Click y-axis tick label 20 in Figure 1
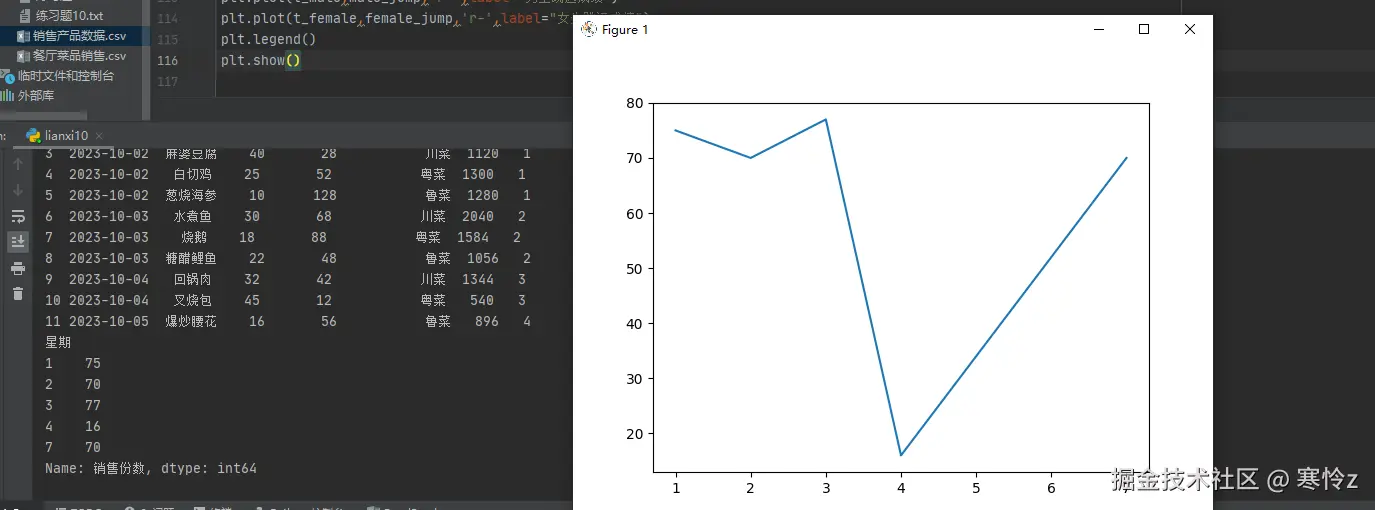 point(635,434)
